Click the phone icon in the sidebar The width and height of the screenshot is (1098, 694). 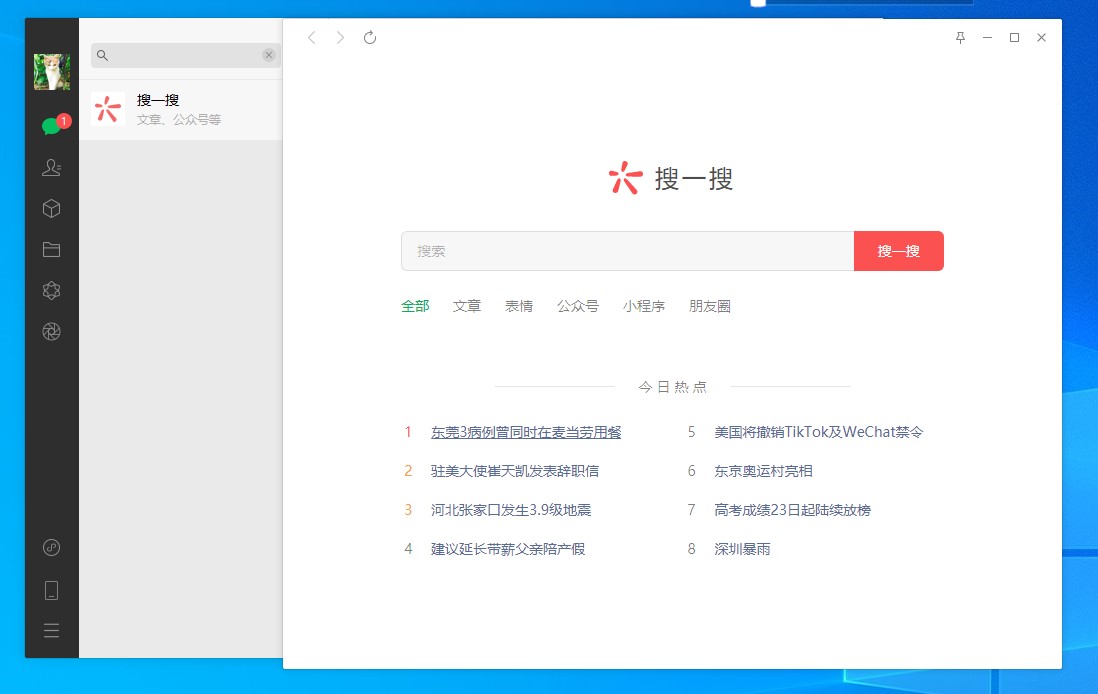point(52,590)
